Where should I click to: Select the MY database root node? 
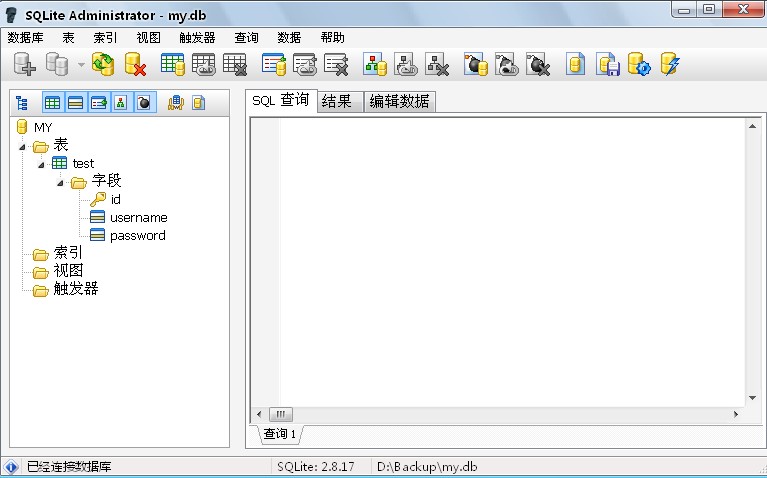[43, 128]
